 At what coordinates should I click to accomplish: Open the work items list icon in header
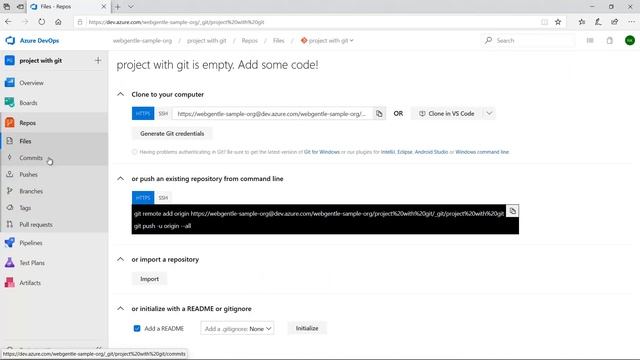590,40
